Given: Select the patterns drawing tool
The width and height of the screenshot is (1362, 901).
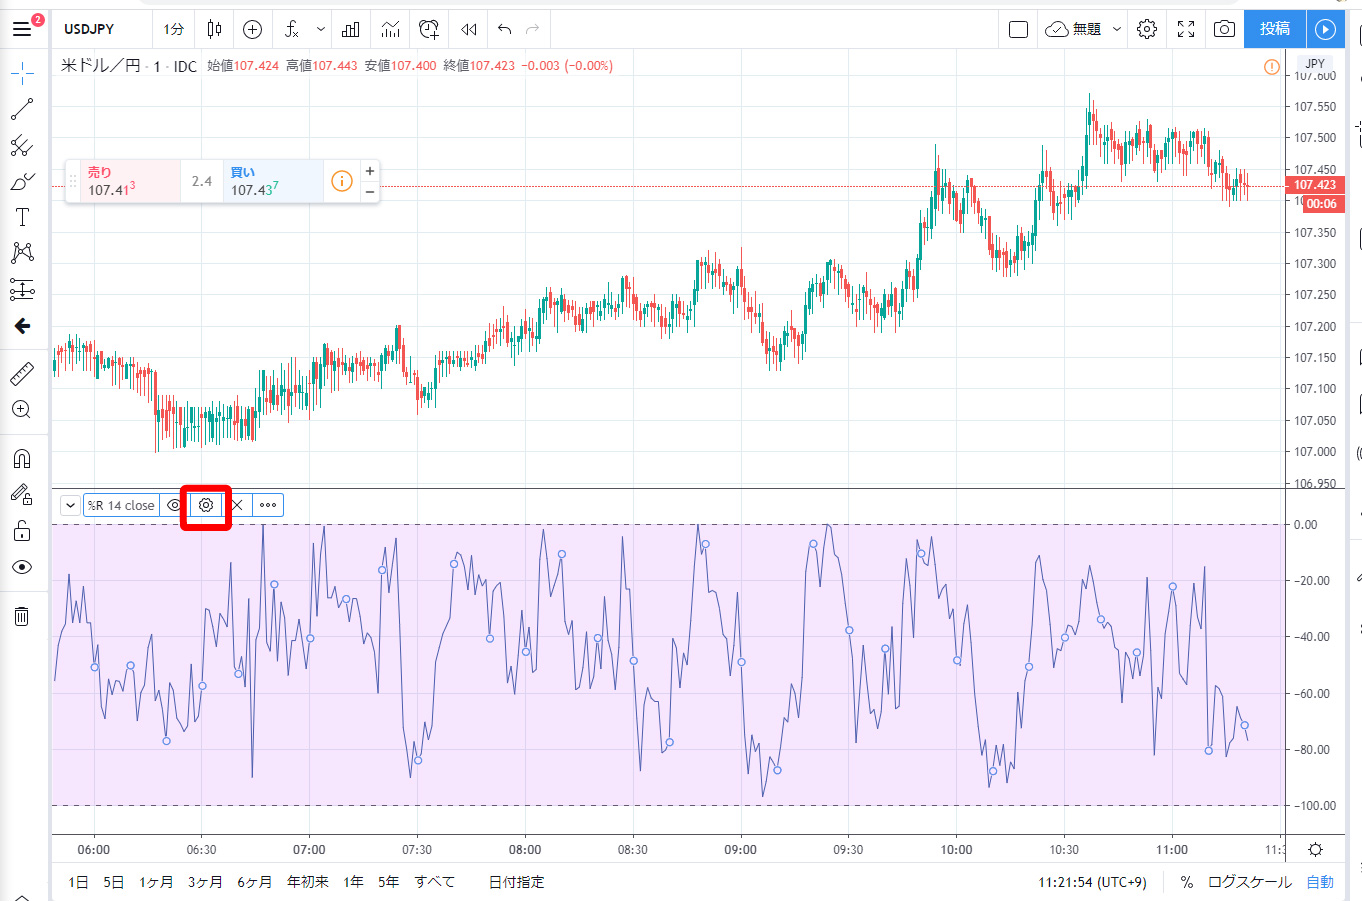Looking at the screenshot, I should pos(22,253).
